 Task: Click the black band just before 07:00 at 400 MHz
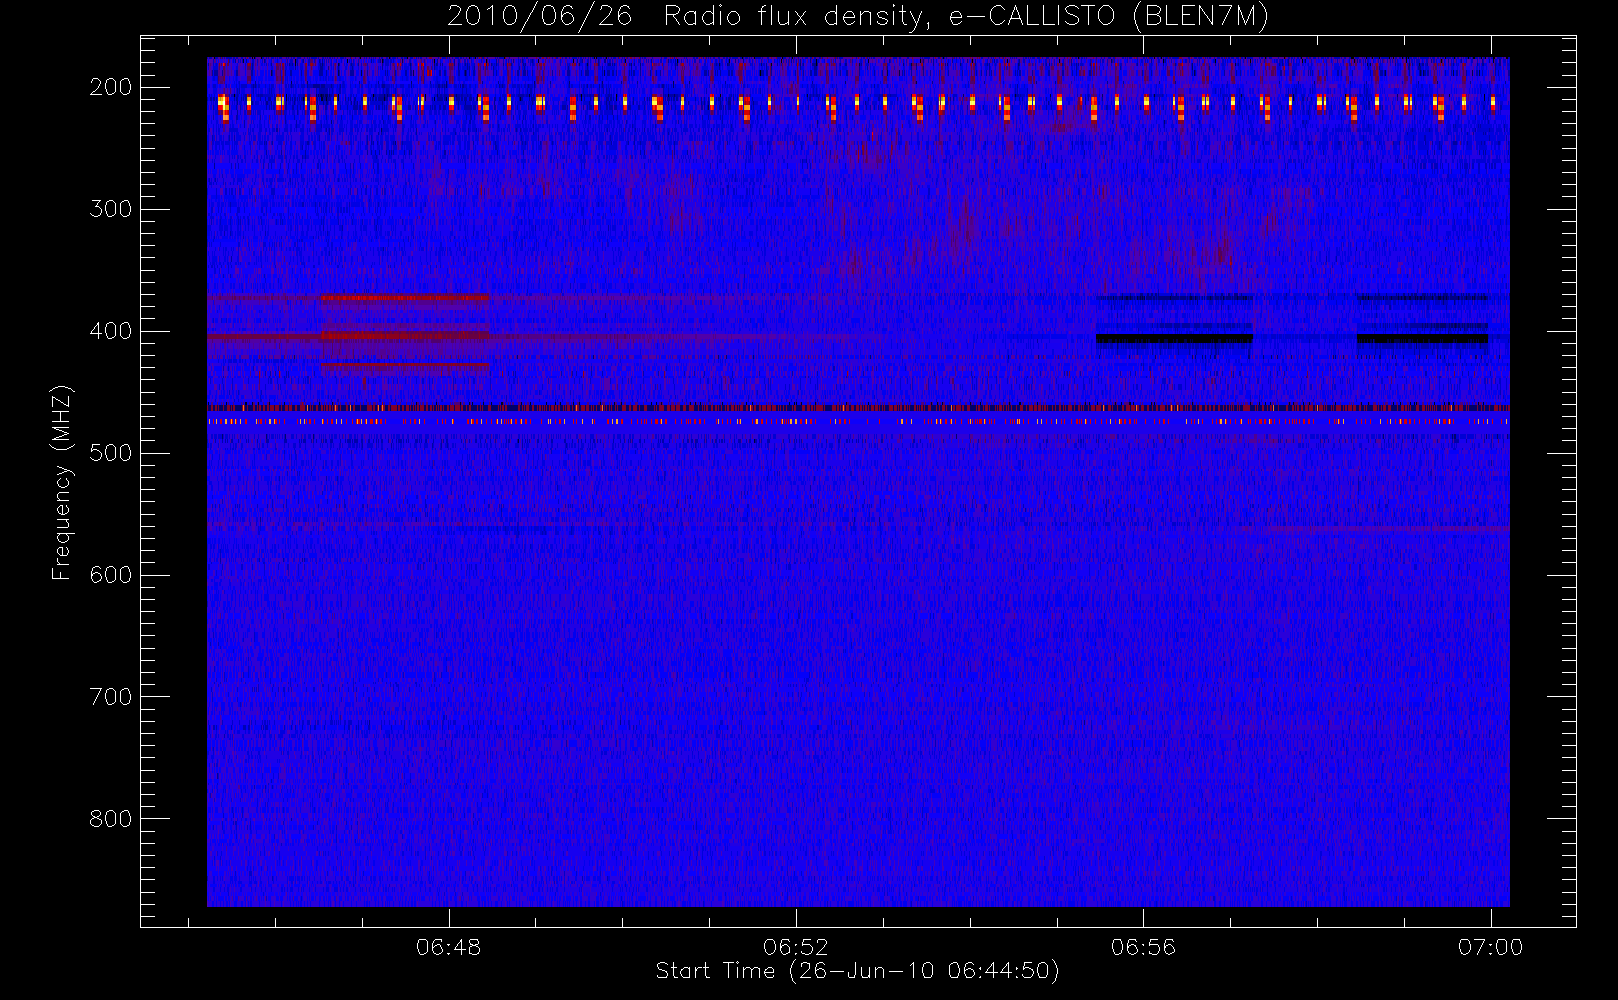tap(1422, 339)
